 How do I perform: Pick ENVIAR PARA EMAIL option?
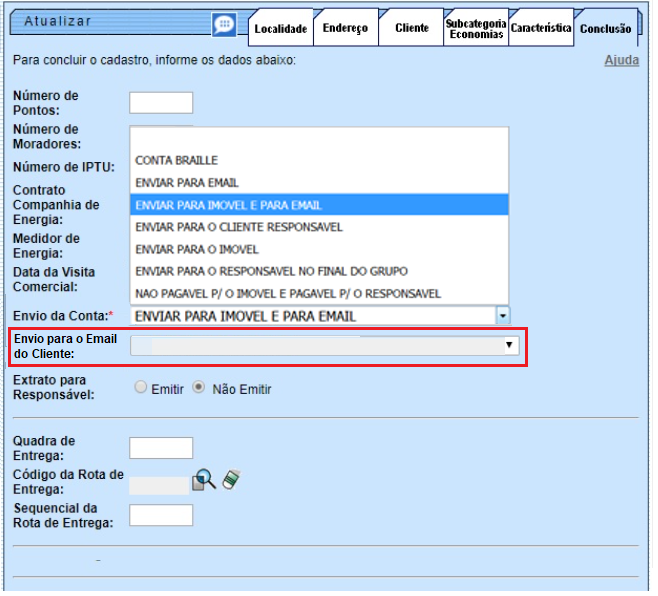click(187, 183)
